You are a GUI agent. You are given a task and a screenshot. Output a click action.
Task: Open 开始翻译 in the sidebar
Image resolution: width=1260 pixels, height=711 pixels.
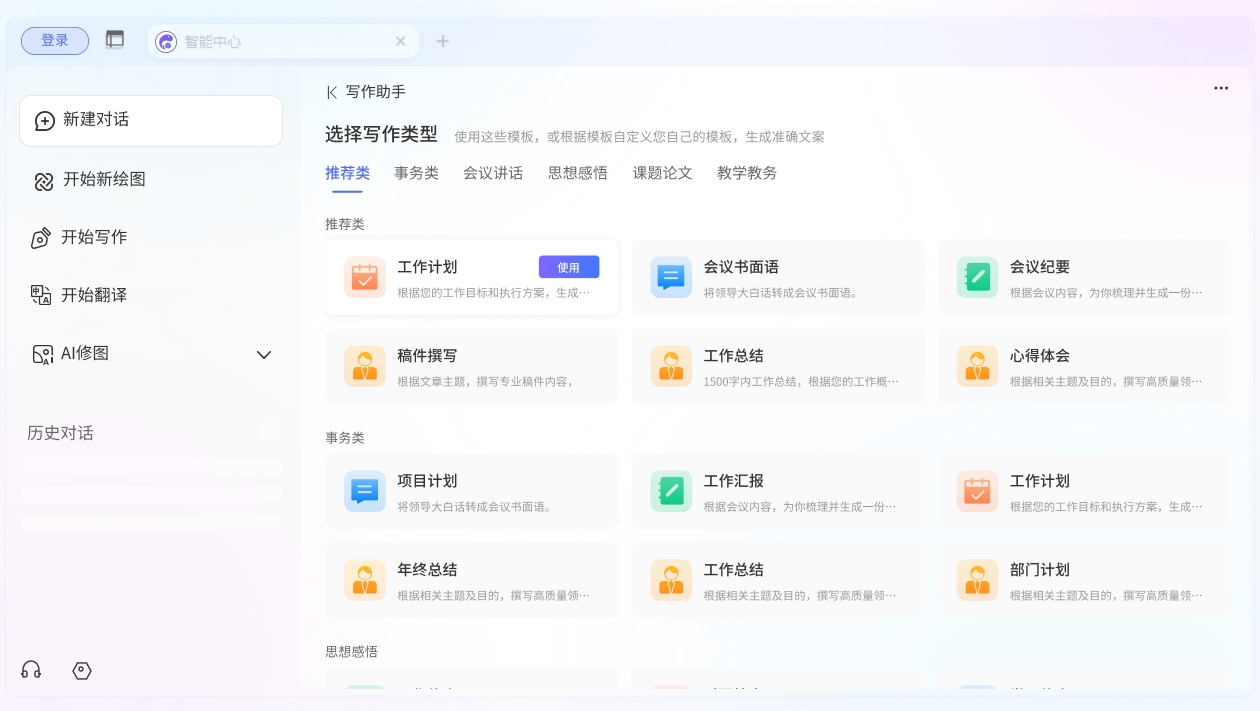click(94, 295)
